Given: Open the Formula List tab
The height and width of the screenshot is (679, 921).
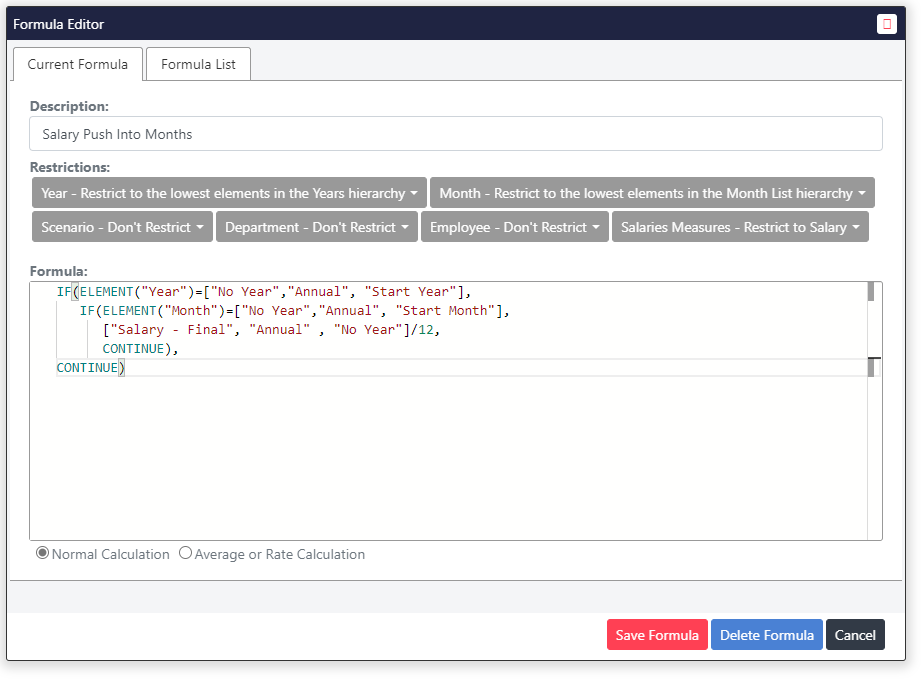Looking at the screenshot, I should pyautogui.click(x=198, y=64).
